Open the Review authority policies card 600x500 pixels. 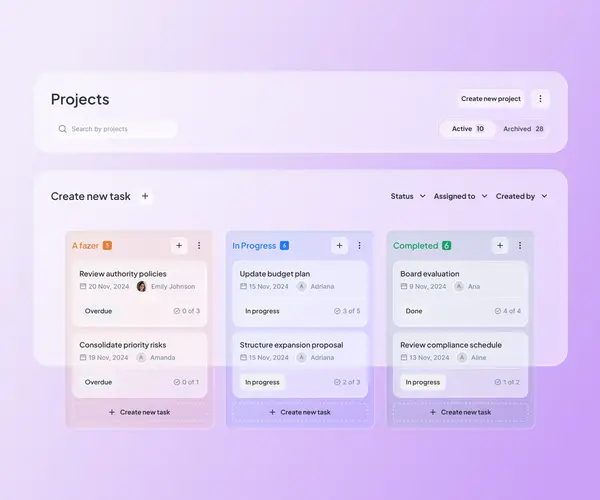(140, 293)
